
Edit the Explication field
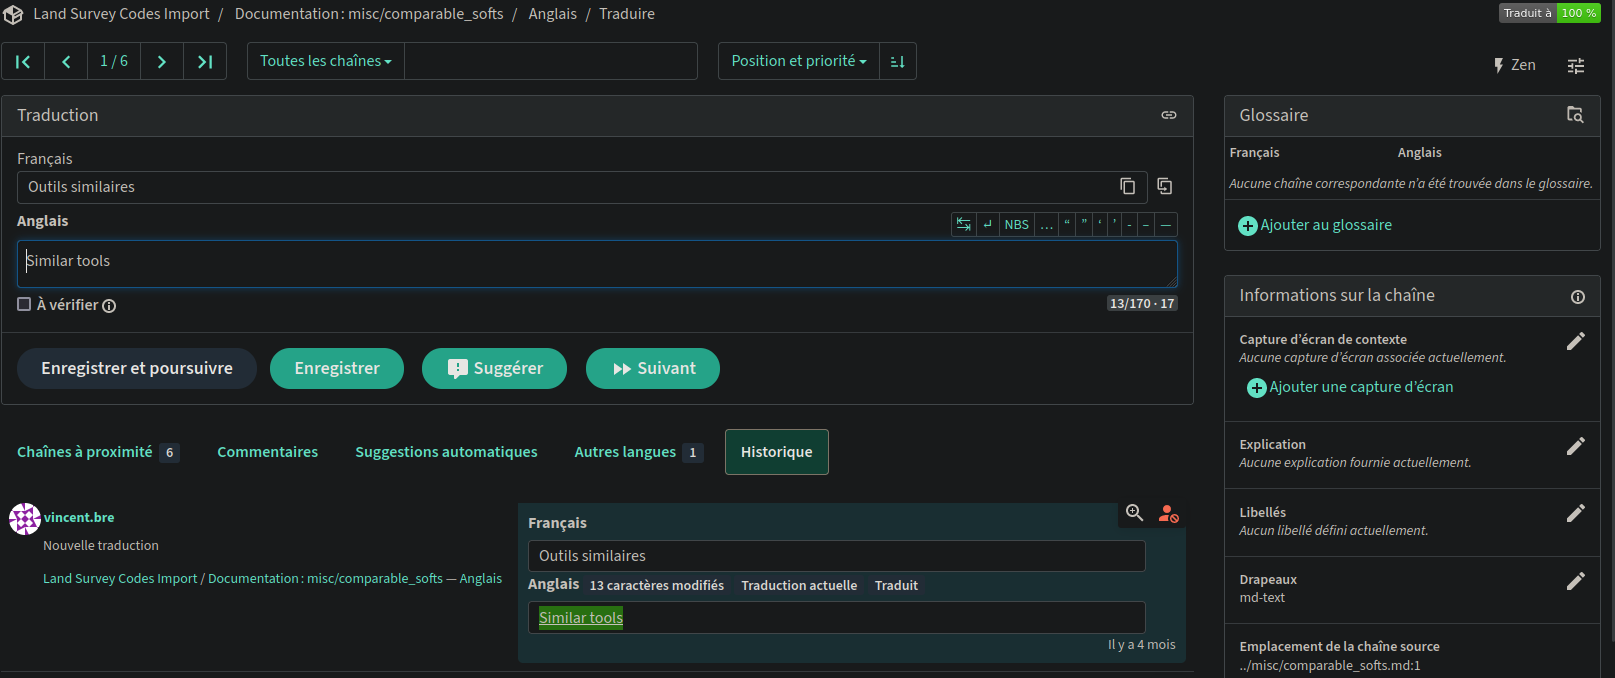pos(1576,446)
